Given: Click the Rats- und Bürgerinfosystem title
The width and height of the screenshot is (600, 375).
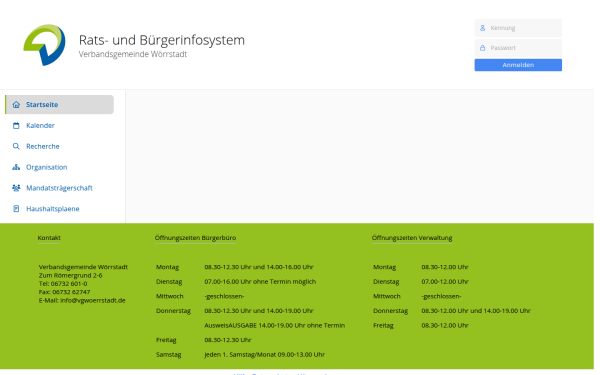Looking at the screenshot, I should tap(161, 40).
